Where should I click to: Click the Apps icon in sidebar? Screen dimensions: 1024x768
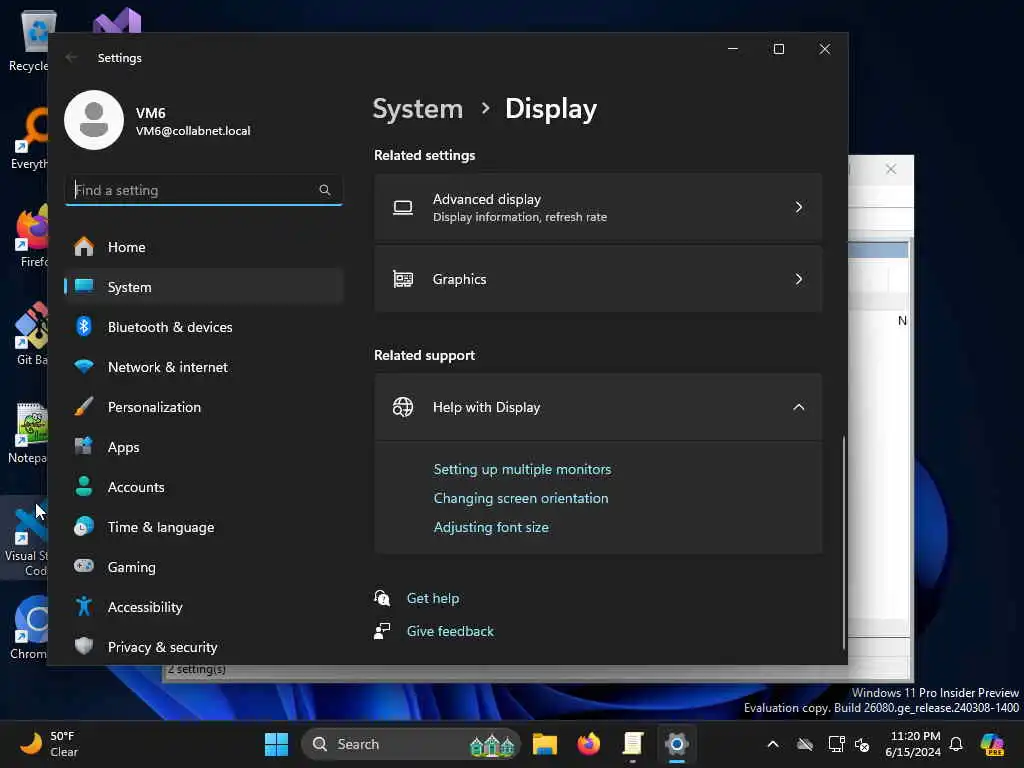click(x=84, y=447)
